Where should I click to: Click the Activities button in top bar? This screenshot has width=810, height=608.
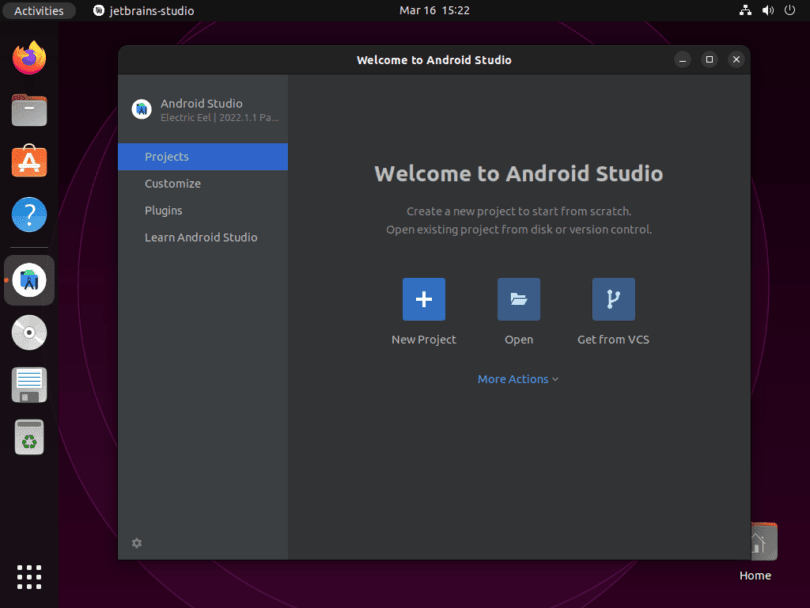point(39,10)
